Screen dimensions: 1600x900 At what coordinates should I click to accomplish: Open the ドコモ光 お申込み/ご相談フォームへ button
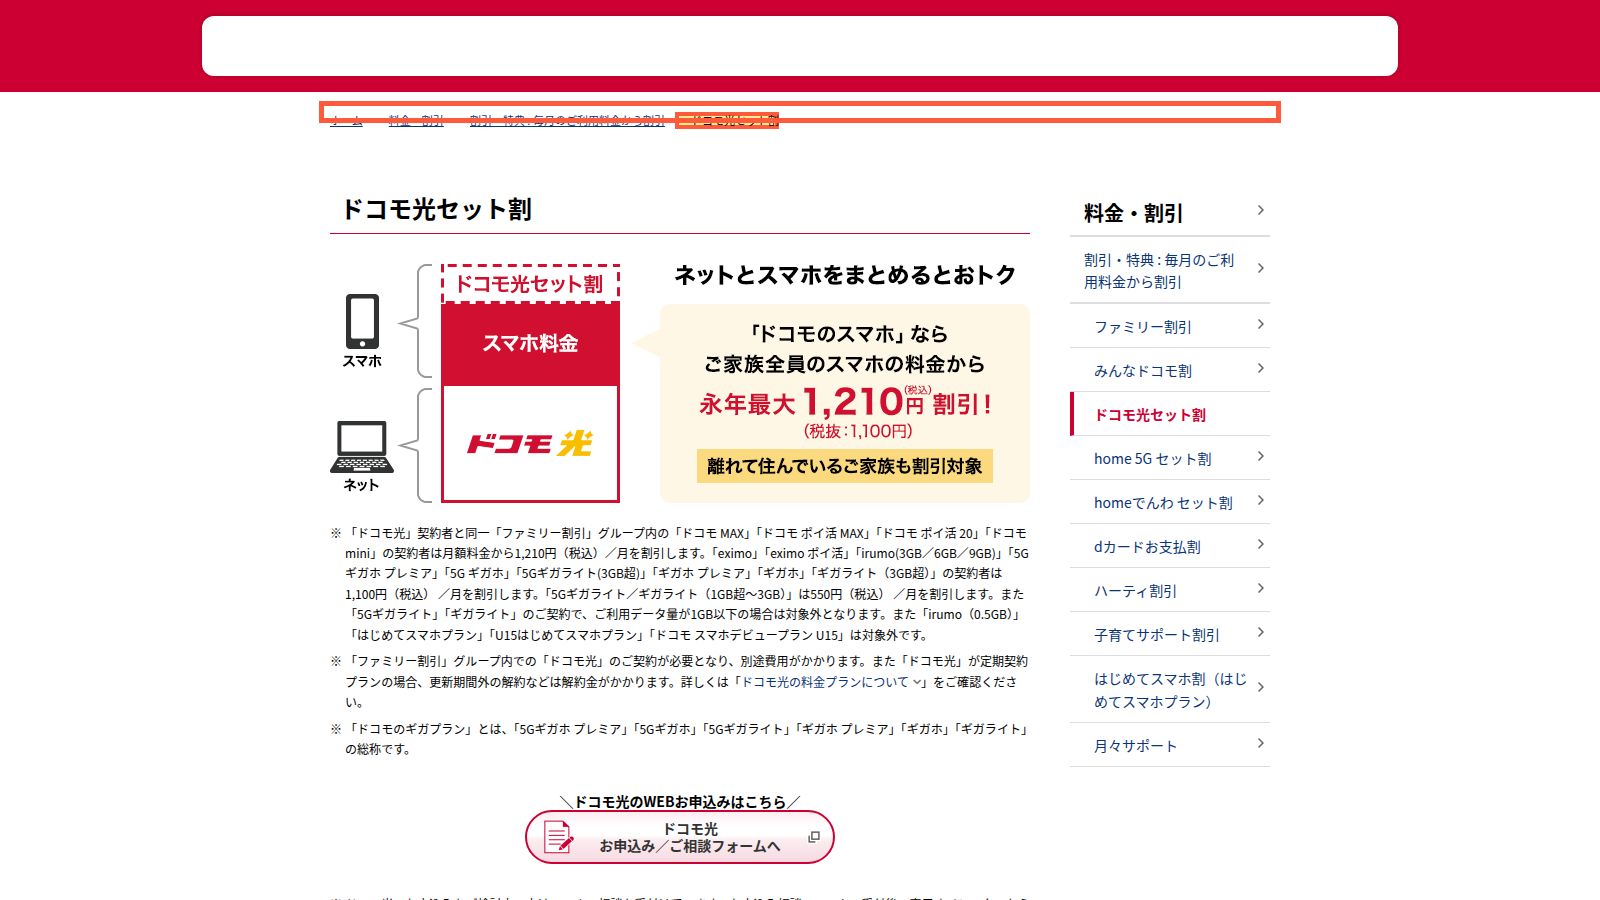pos(680,837)
